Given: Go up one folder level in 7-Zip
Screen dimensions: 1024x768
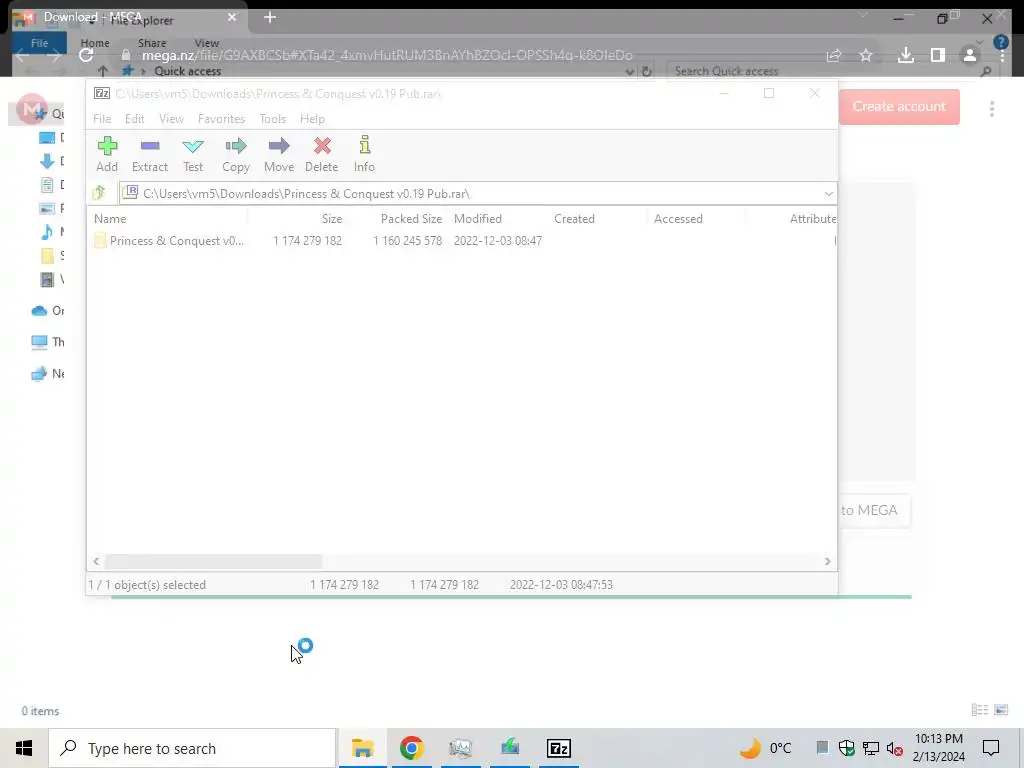Looking at the screenshot, I should [99, 193].
